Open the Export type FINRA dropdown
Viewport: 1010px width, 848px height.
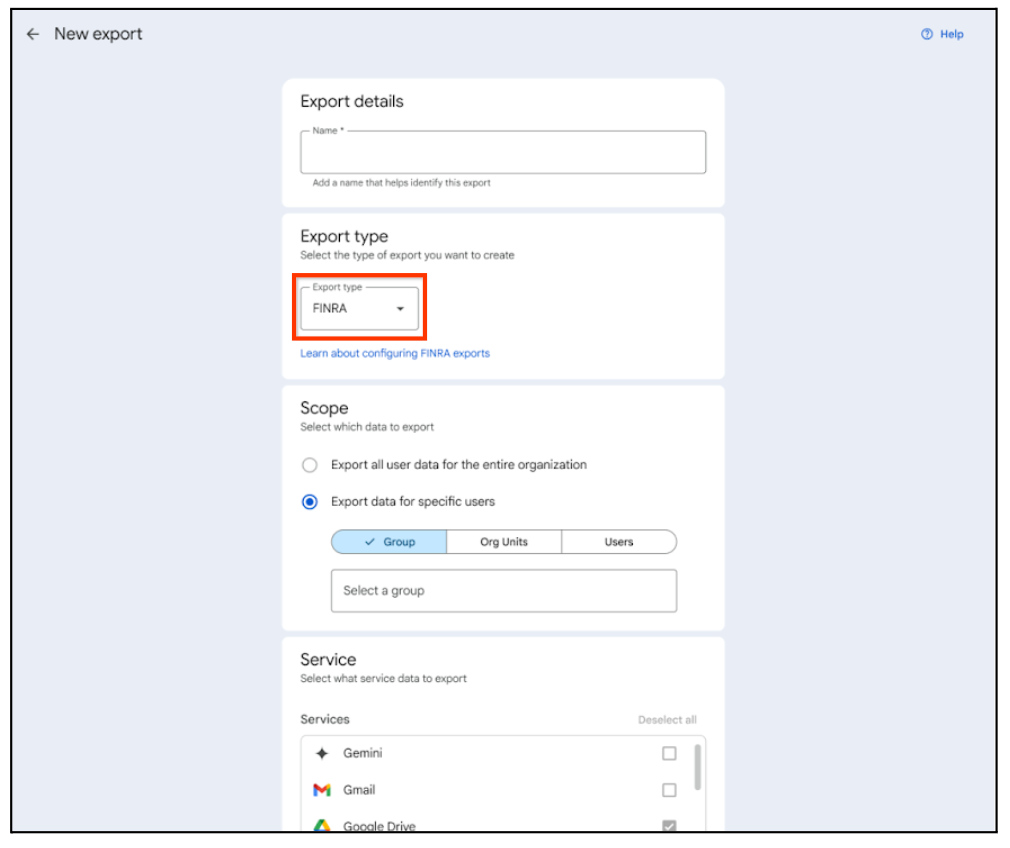[359, 309]
